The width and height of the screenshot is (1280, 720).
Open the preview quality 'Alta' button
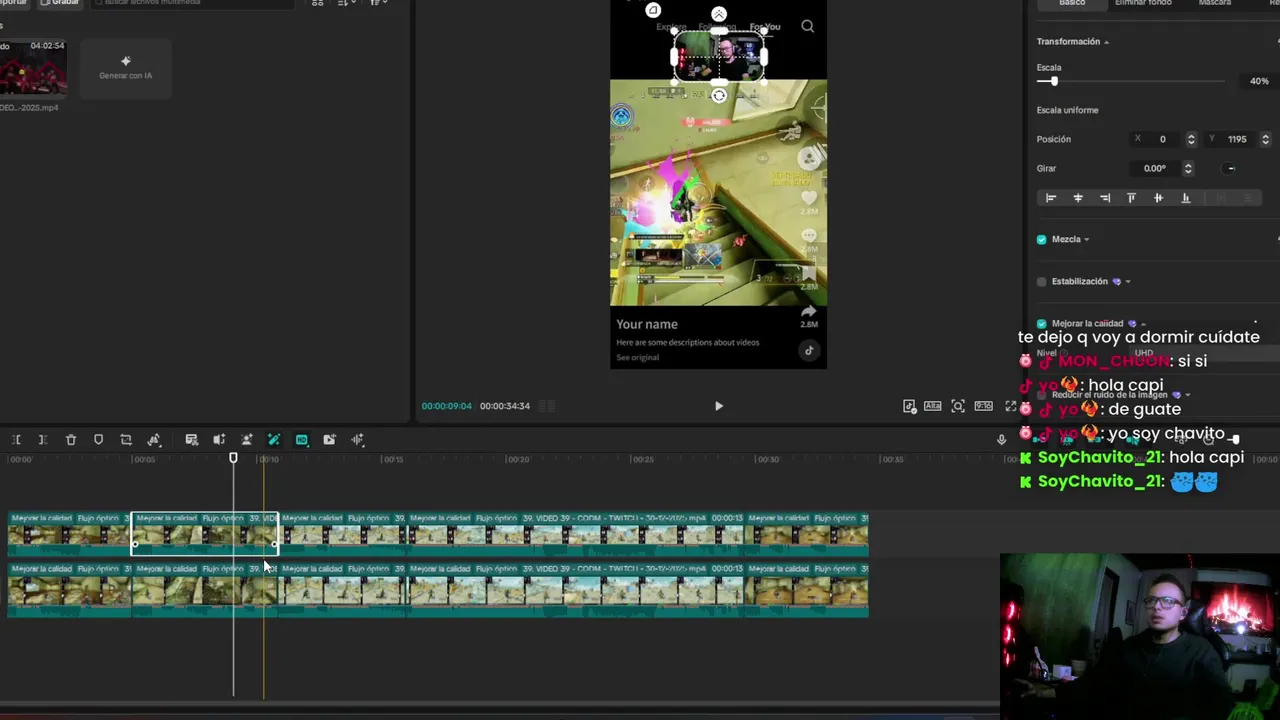click(x=933, y=406)
